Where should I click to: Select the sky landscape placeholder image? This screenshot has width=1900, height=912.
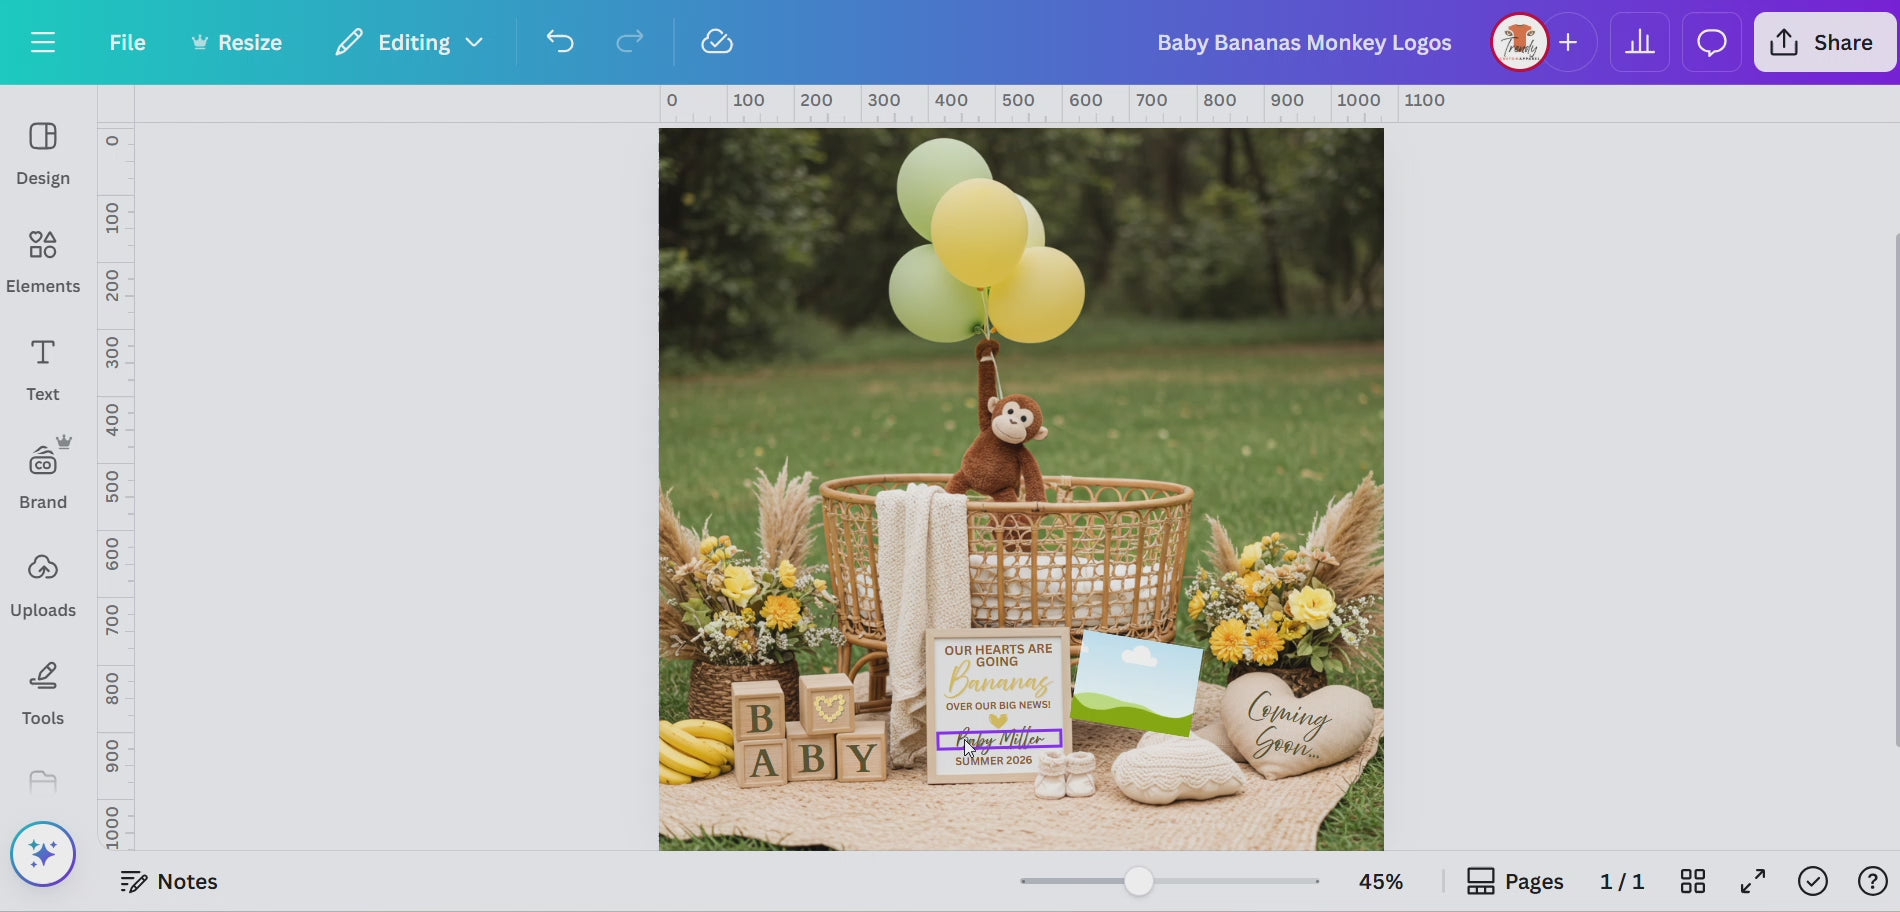point(1136,683)
